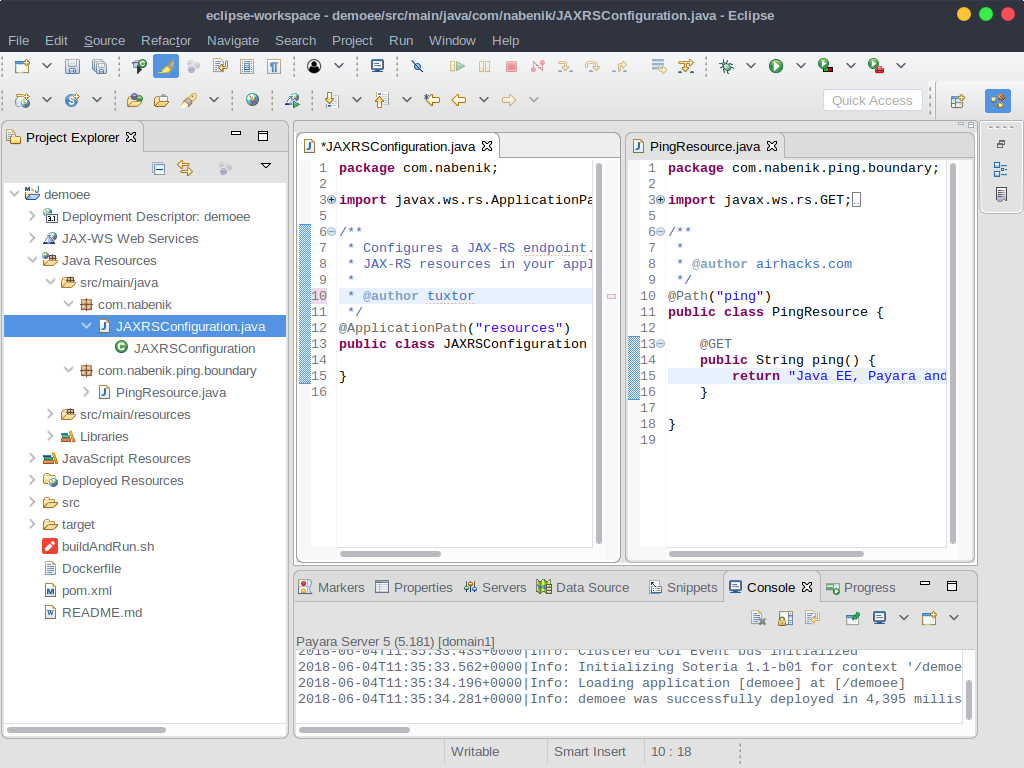The height and width of the screenshot is (768, 1024).
Task: Toggle Pin Console icon
Action: pos(852,618)
